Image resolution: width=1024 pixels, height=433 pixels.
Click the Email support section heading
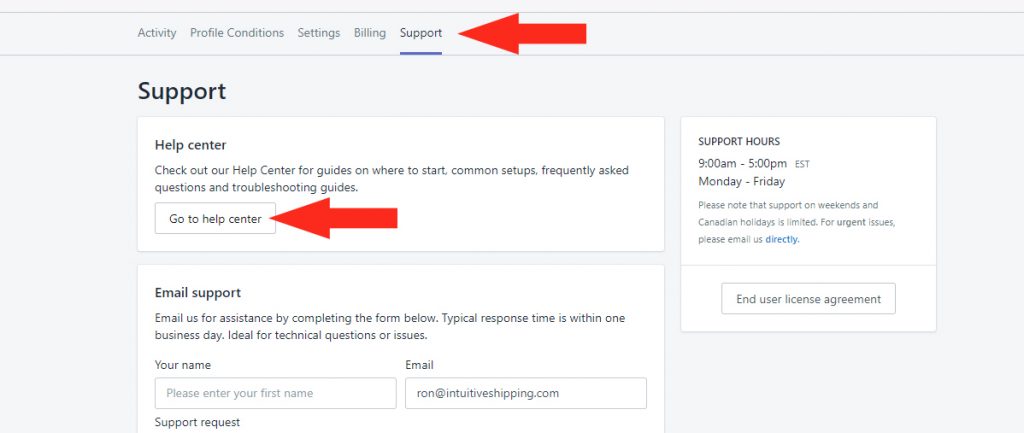(198, 293)
